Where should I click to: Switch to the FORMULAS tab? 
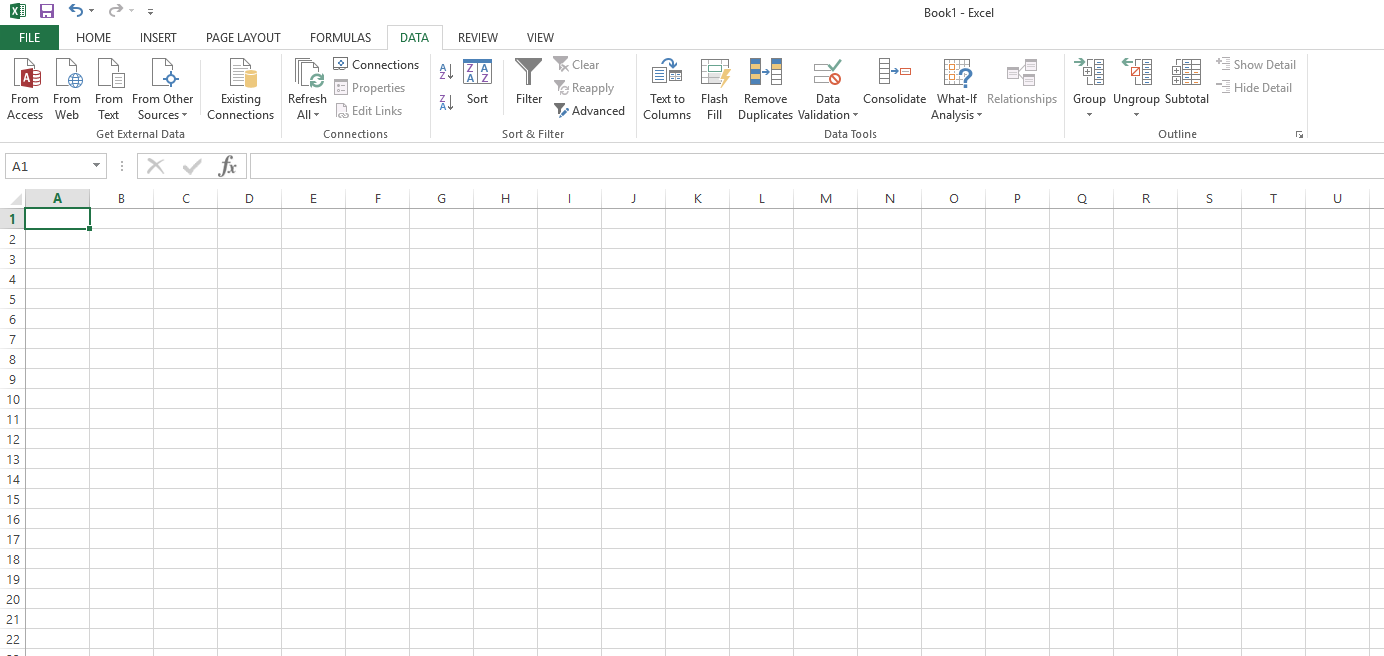[x=340, y=37]
